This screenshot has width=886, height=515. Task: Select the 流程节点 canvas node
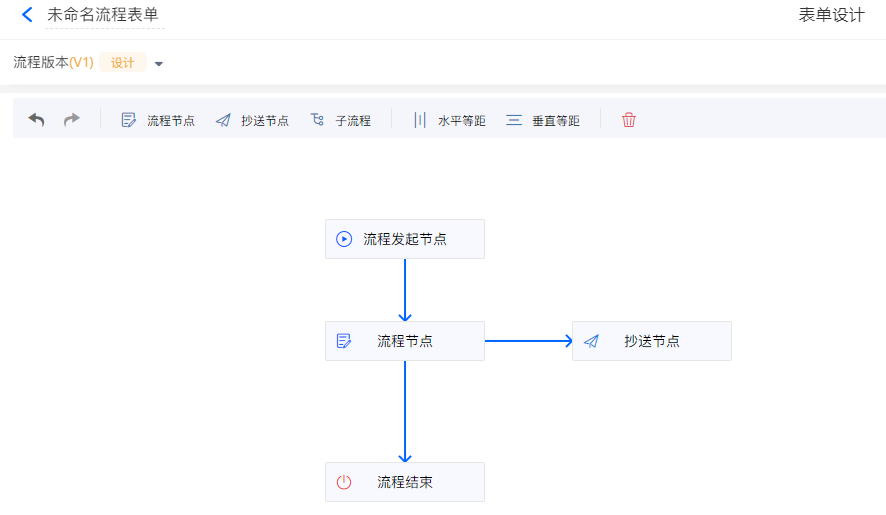(405, 341)
